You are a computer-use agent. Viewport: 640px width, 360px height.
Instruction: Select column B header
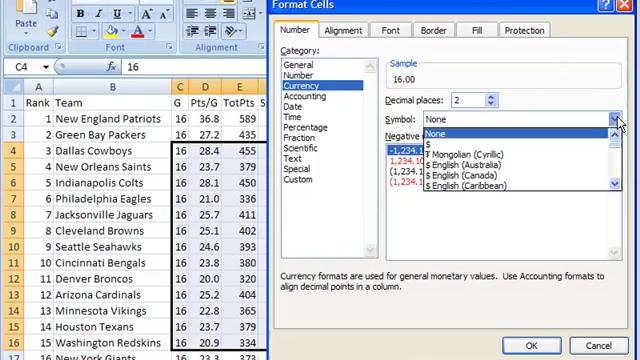(x=112, y=87)
